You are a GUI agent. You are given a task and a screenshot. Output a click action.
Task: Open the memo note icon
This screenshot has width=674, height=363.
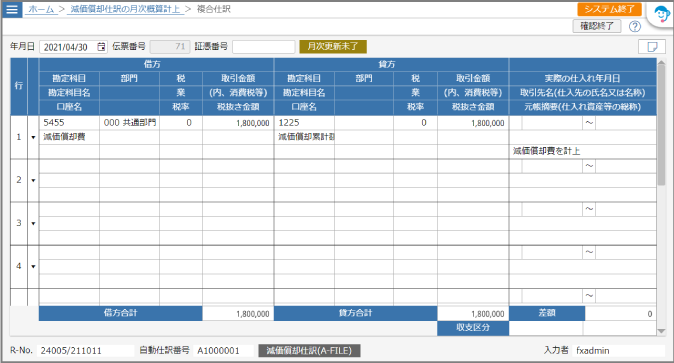pyautogui.click(x=652, y=46)
